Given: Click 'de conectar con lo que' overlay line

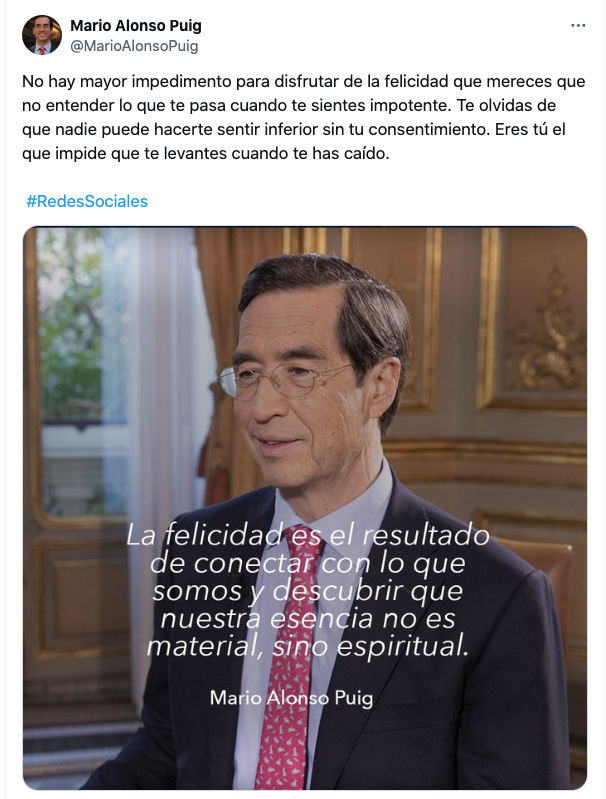Looking at the screenshot, I should click(x=308, y=563).
